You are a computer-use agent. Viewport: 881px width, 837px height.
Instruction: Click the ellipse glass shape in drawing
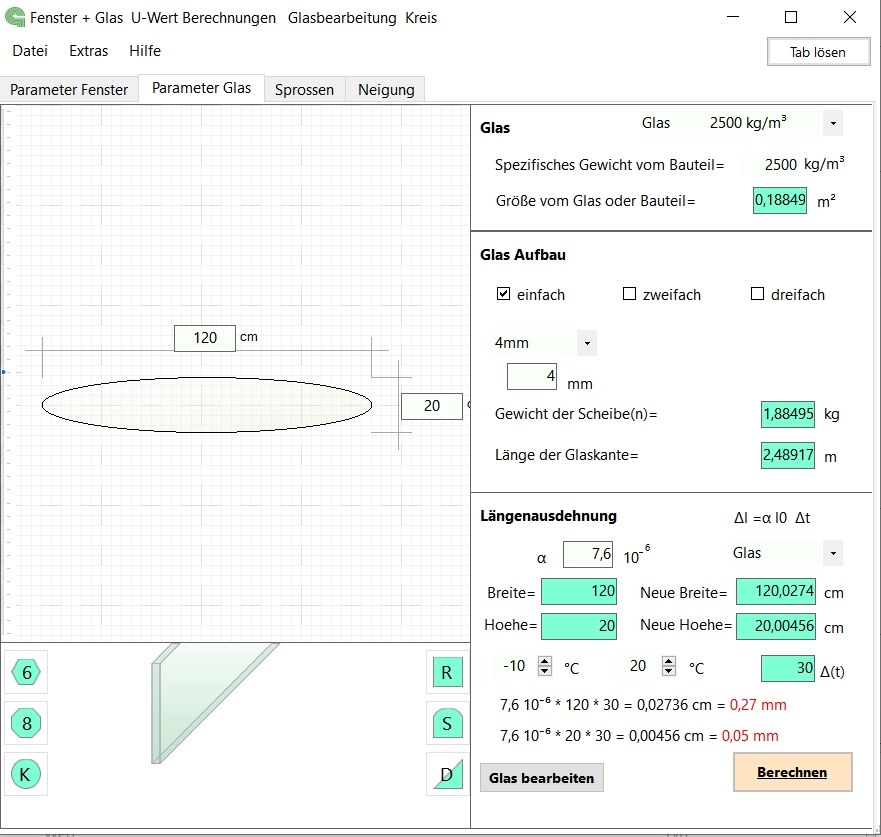tap(207, 405)
